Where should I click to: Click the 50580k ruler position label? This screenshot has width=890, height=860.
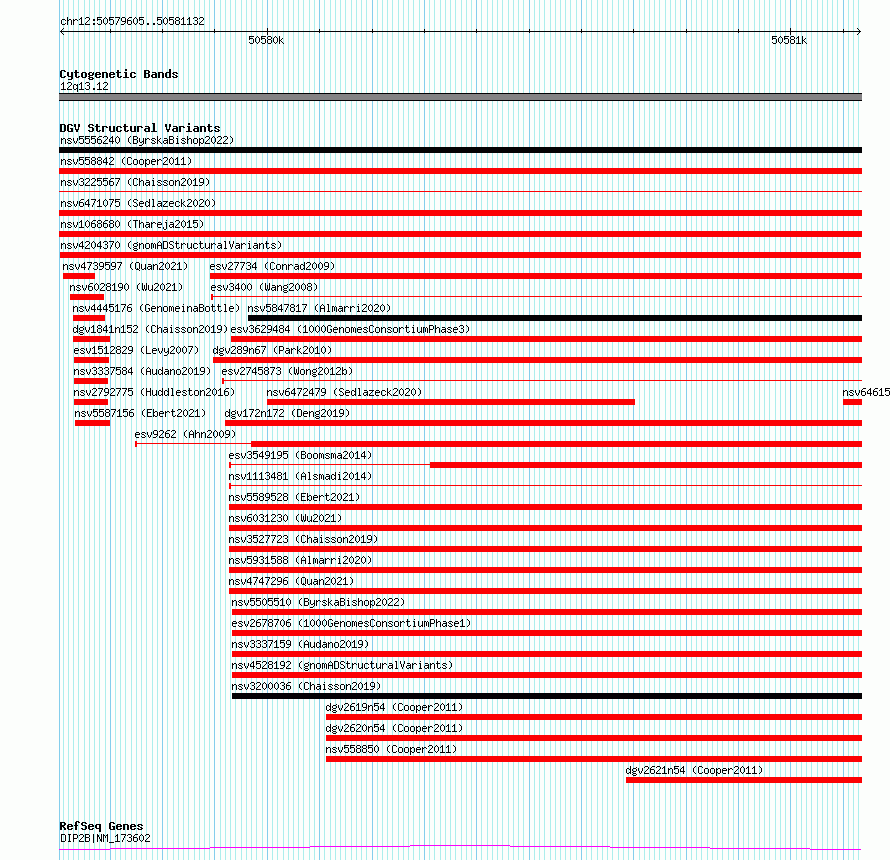click(266, 40)
